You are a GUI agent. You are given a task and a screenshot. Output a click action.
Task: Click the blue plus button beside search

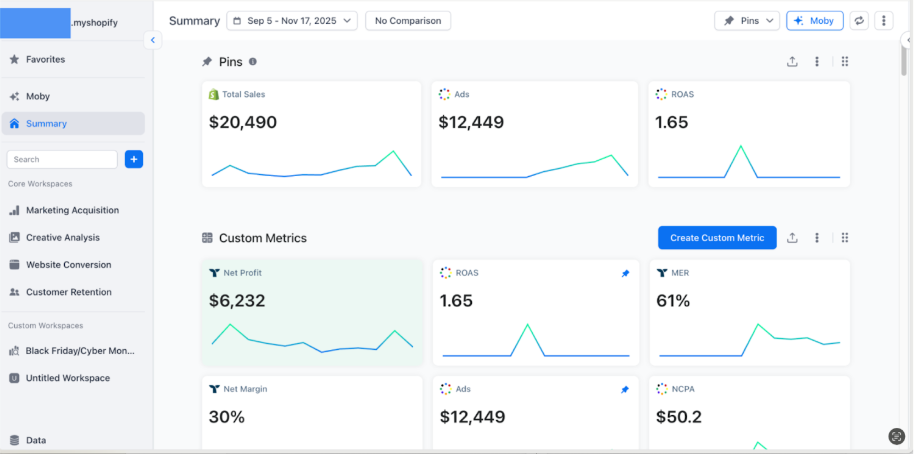(x=134, y=159)
